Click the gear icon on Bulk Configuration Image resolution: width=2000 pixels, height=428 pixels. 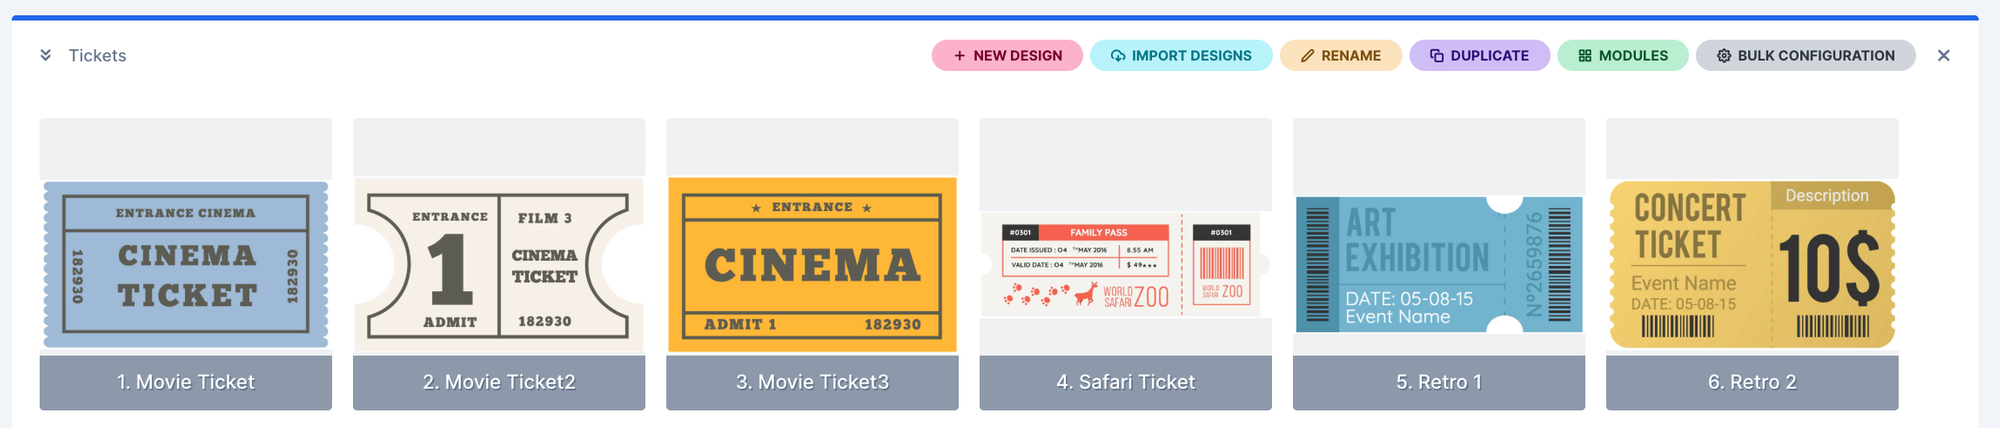1724,56
